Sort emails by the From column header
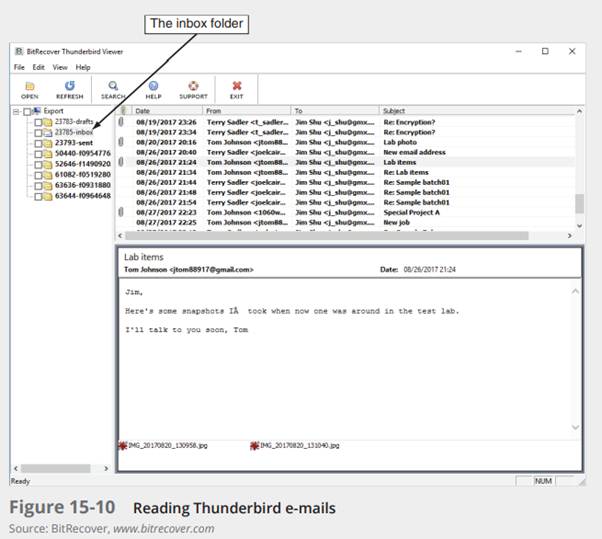Image resolution: width=602 pixels, height=539 pixels. pyautogui.click(x=247, y=111)
